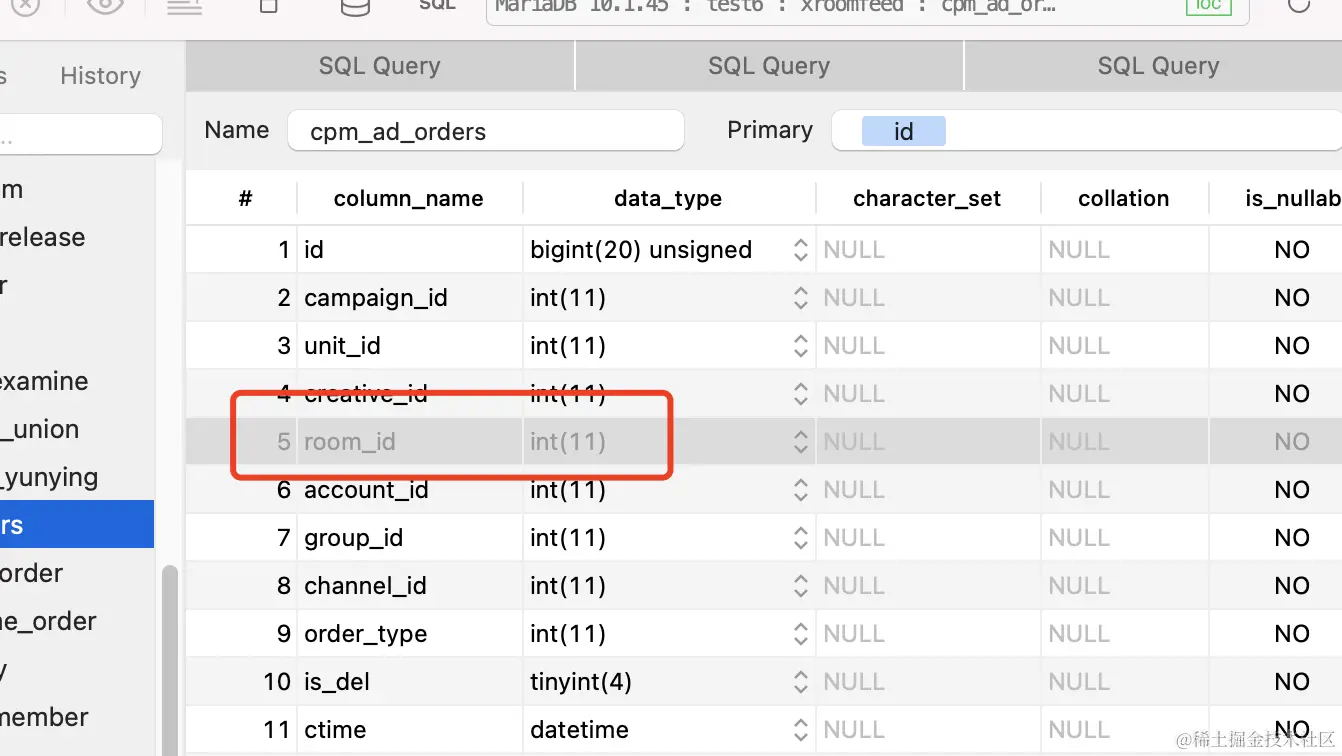Click the collation column header
This screenshot has width=1342, height=756.
pyautogui.click(x=1123, y=198)
